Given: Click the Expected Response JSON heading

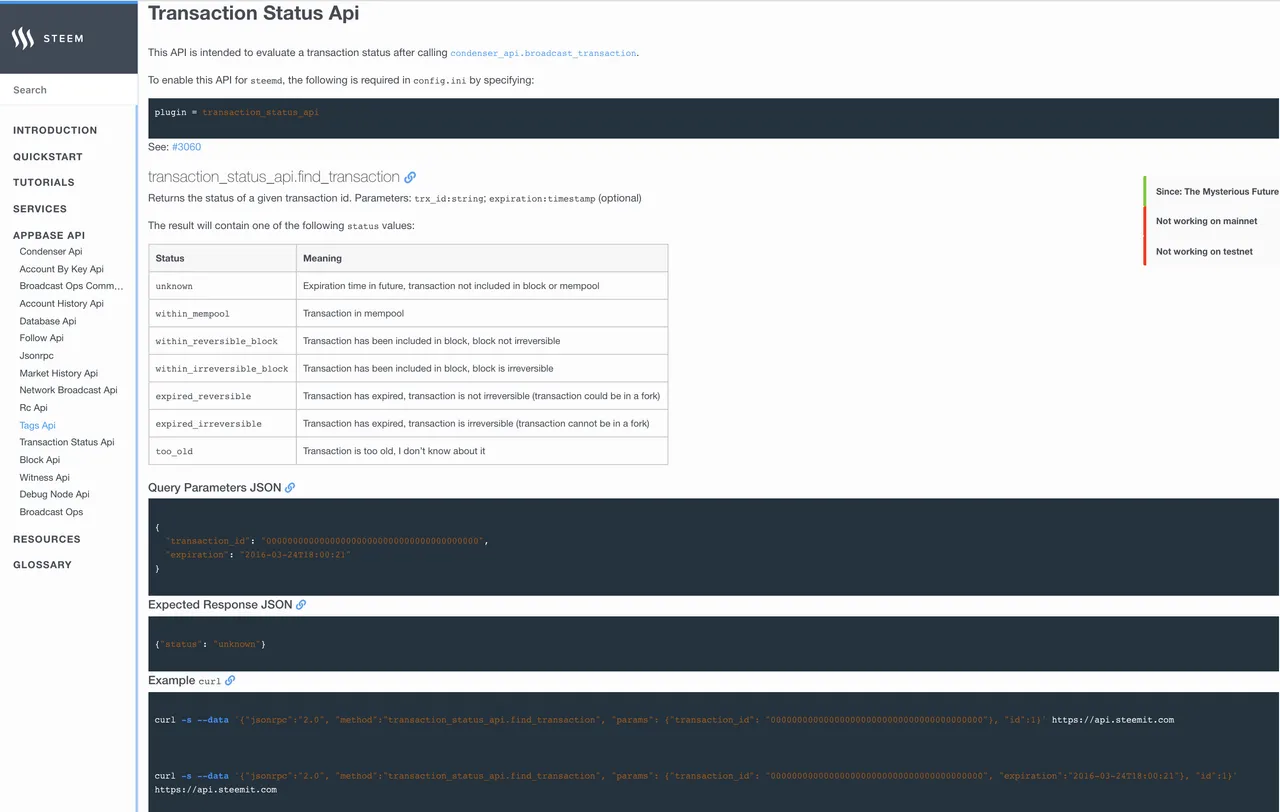Looking at the screenshot, I should pos(220,604).
